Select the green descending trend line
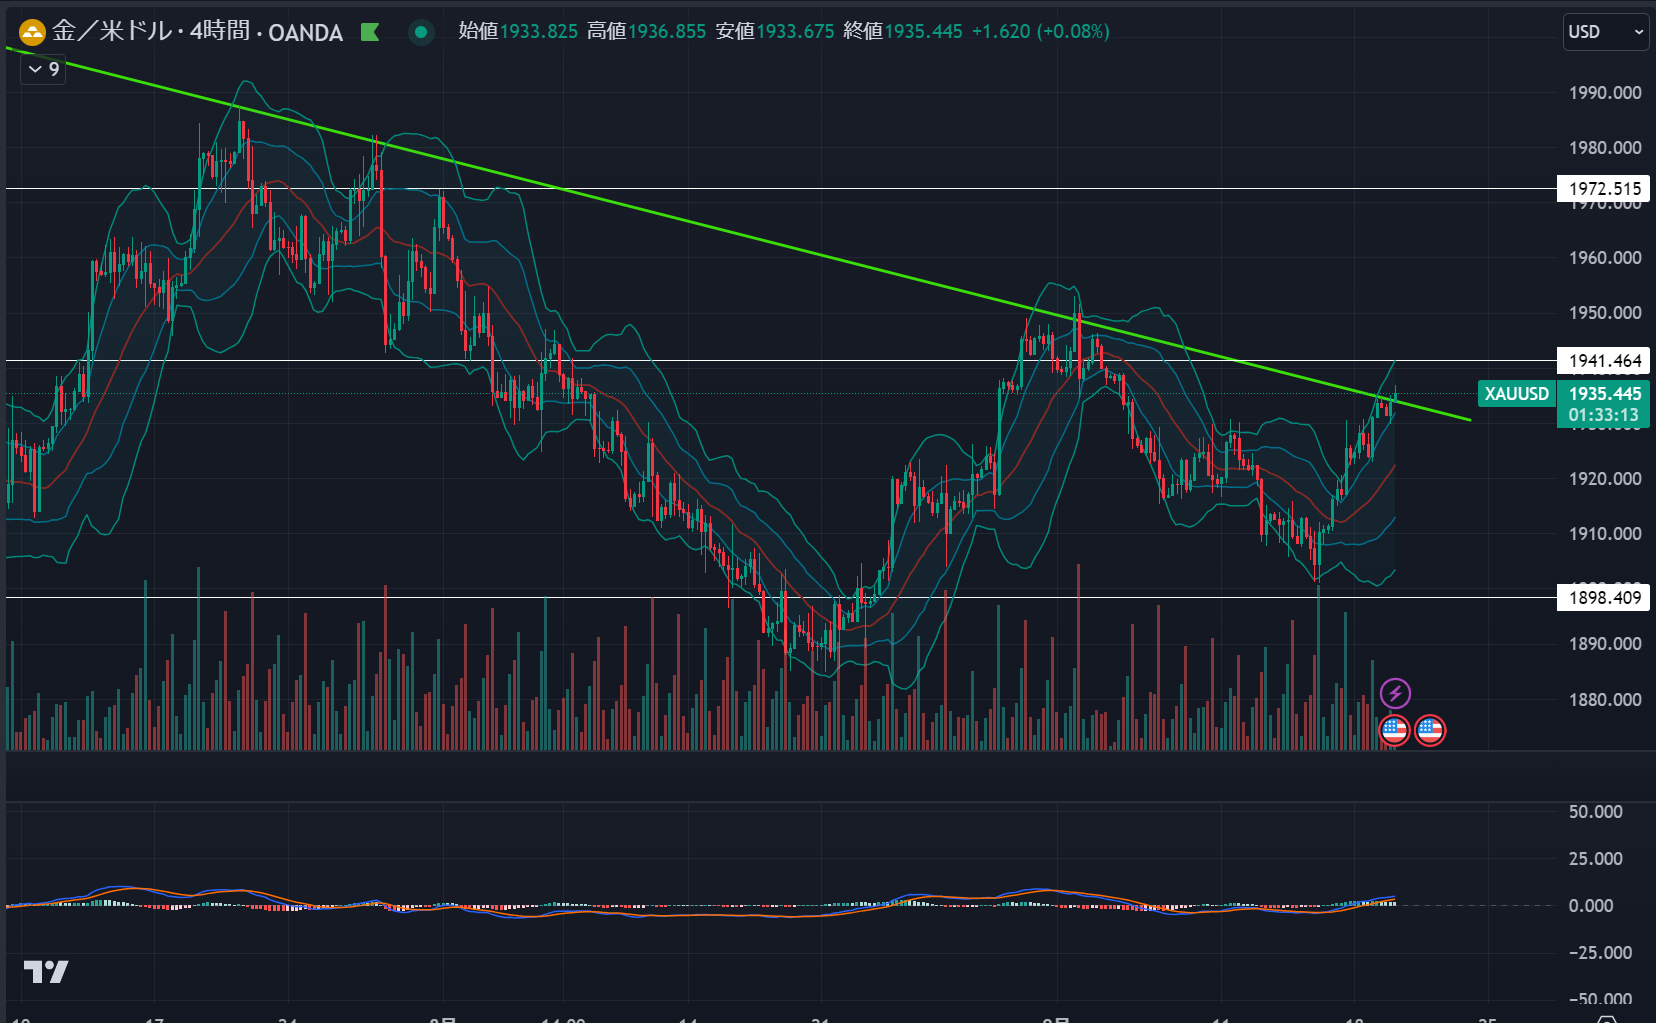The image size is (1656, 1023). (740, 235)
